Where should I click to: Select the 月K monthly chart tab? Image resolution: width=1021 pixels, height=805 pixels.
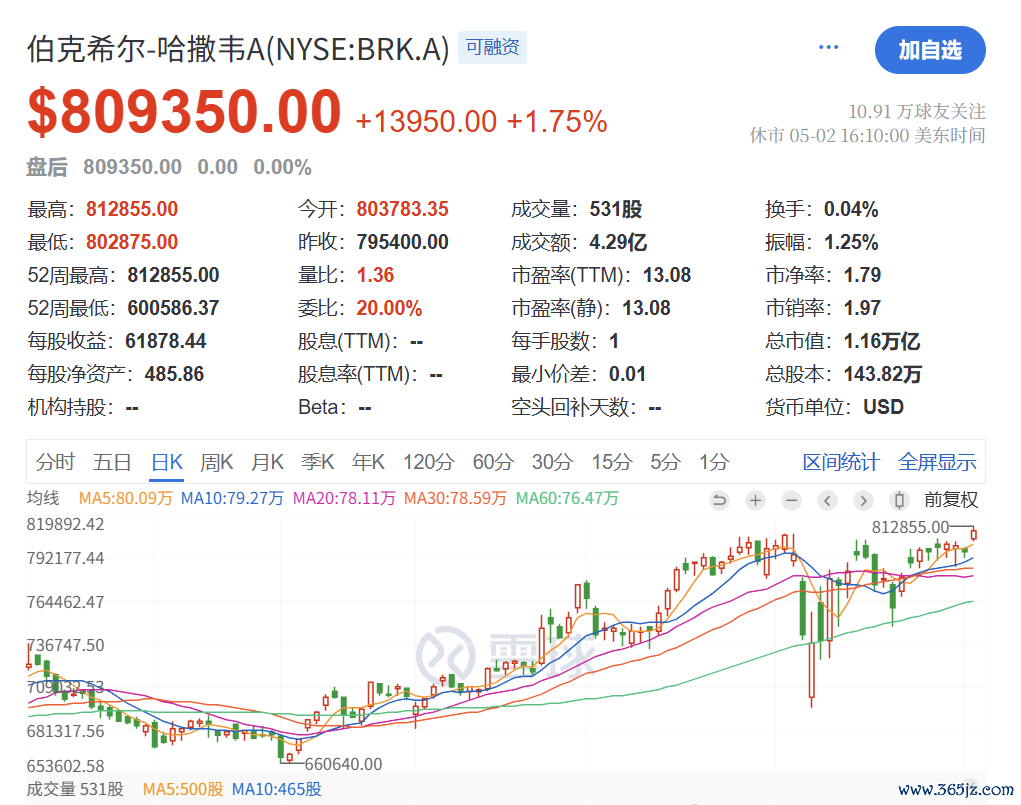coord(267,462)
